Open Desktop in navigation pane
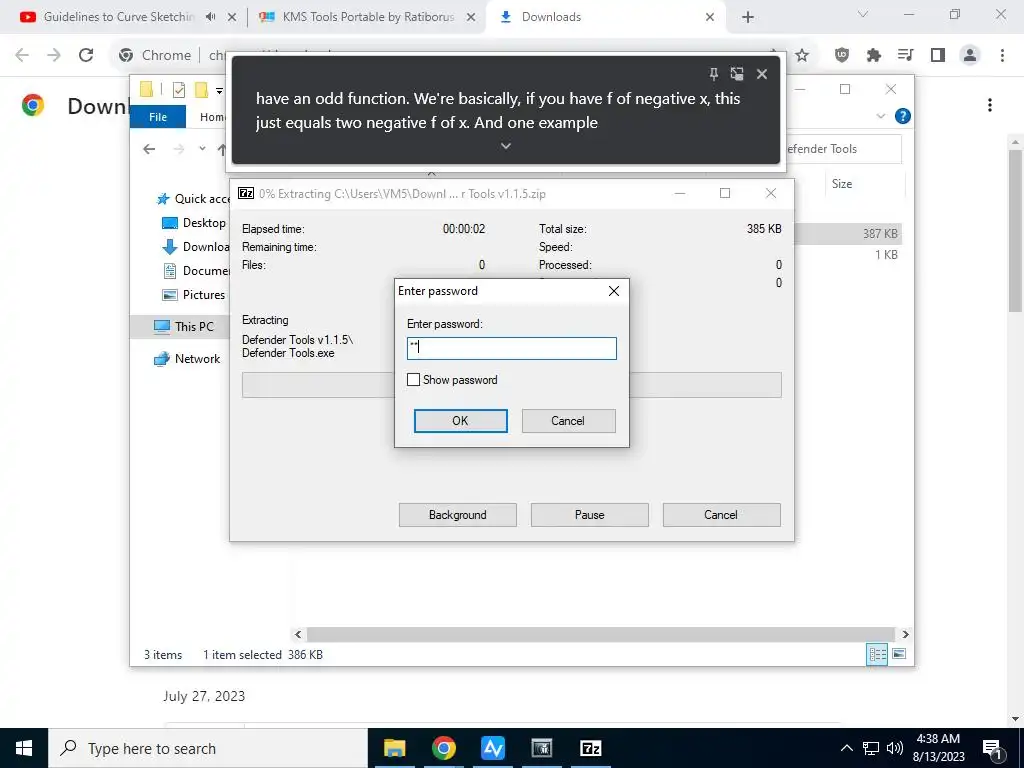This screenshot has width=1024, height=768. point(194,223)
